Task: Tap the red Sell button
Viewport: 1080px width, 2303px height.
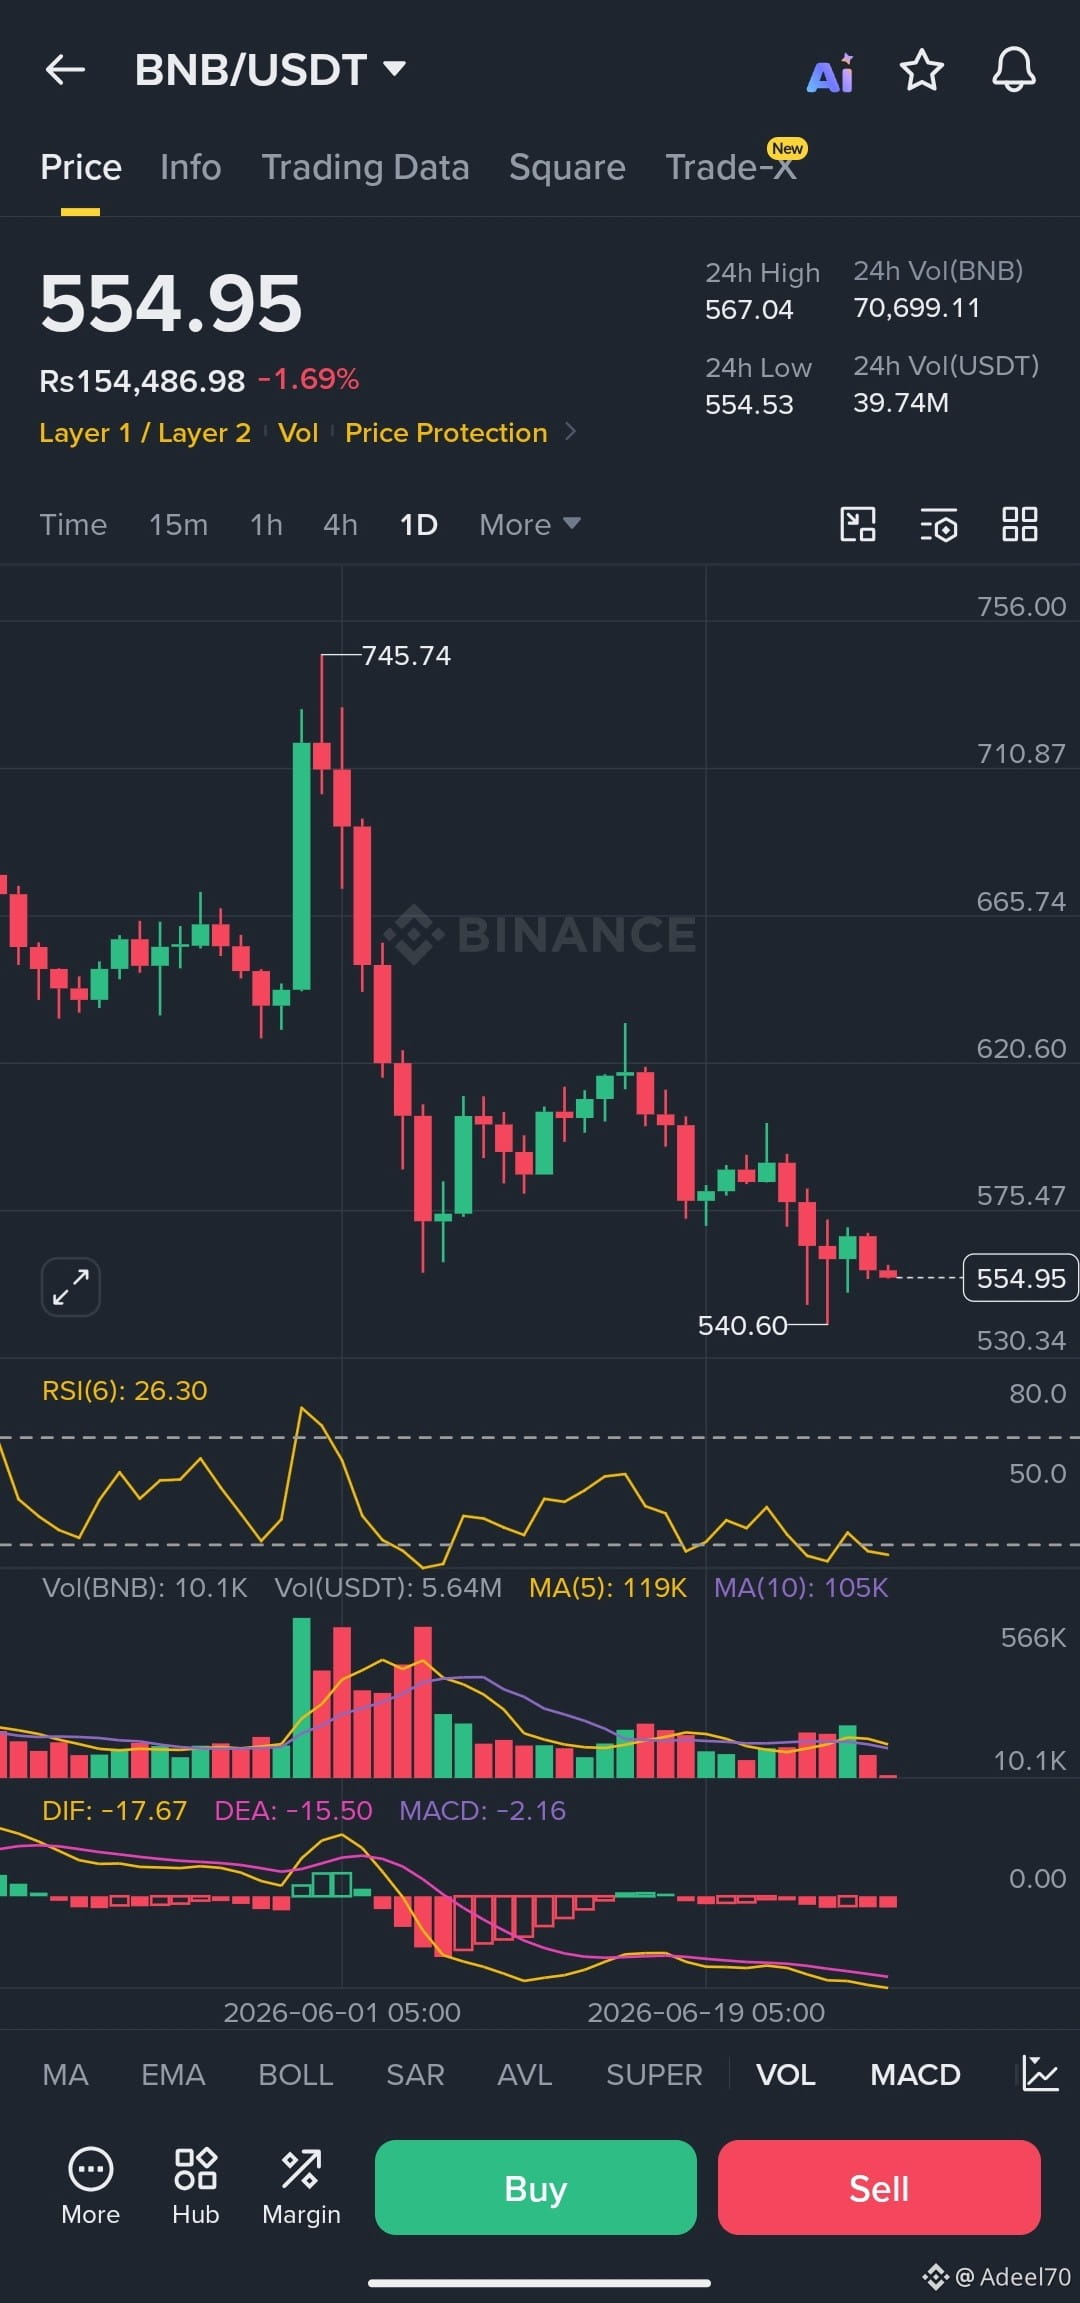Action: tap(879, 2187)
